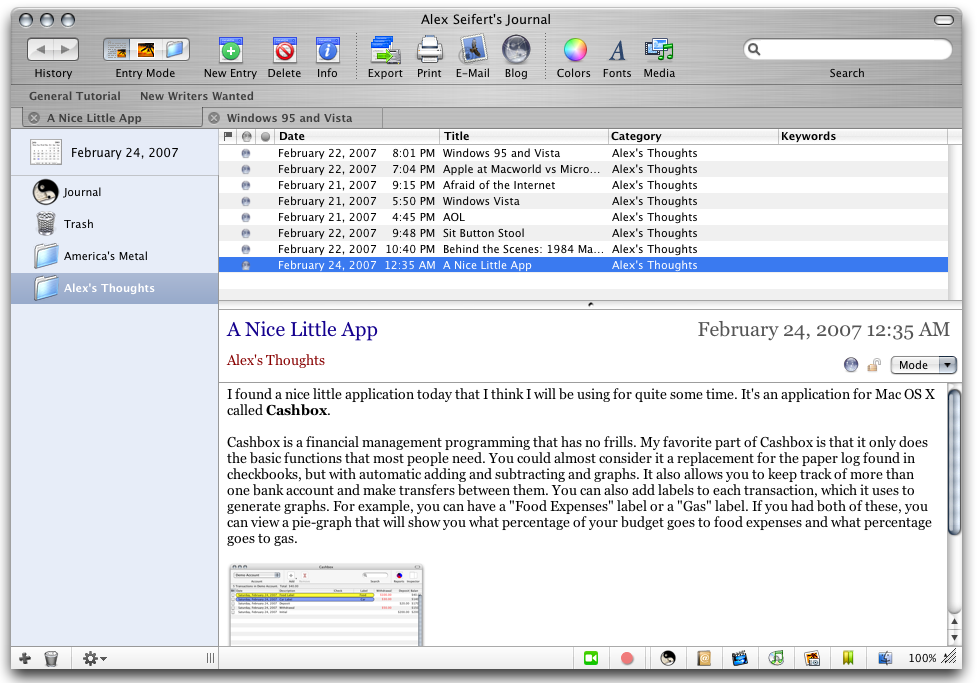
Task: Click the Delete entry icon
Action: click(284, 50)
